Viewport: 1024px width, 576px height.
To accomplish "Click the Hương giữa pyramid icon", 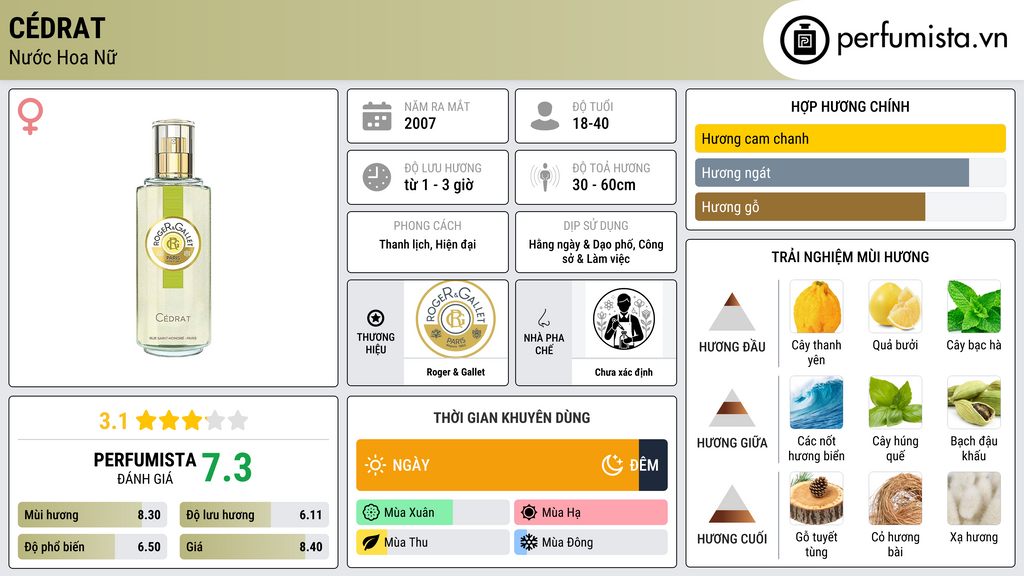I will click(732, 408).
